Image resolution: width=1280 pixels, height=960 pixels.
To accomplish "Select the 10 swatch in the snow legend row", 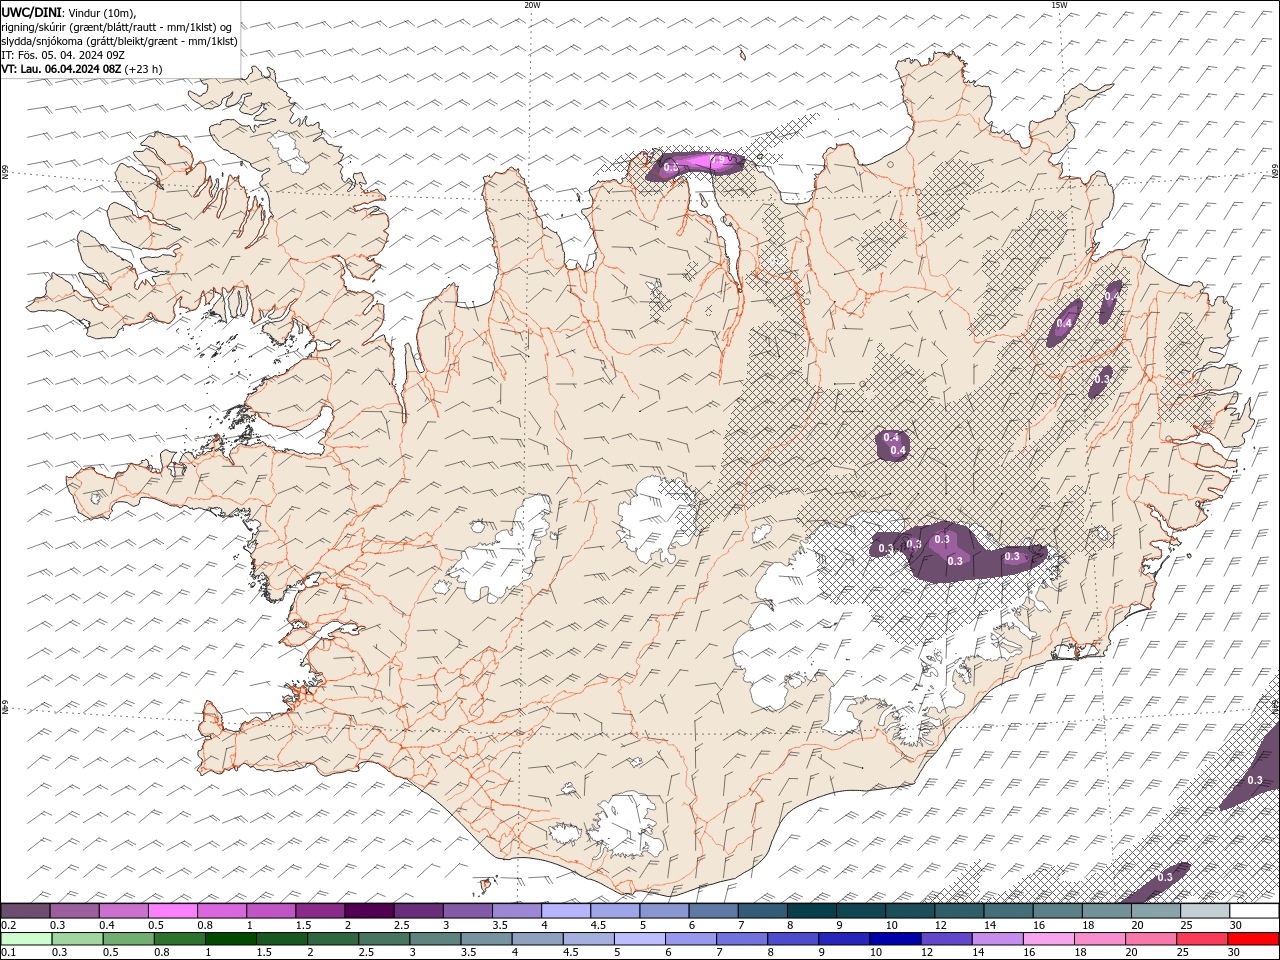I will [x=908, y=911].
